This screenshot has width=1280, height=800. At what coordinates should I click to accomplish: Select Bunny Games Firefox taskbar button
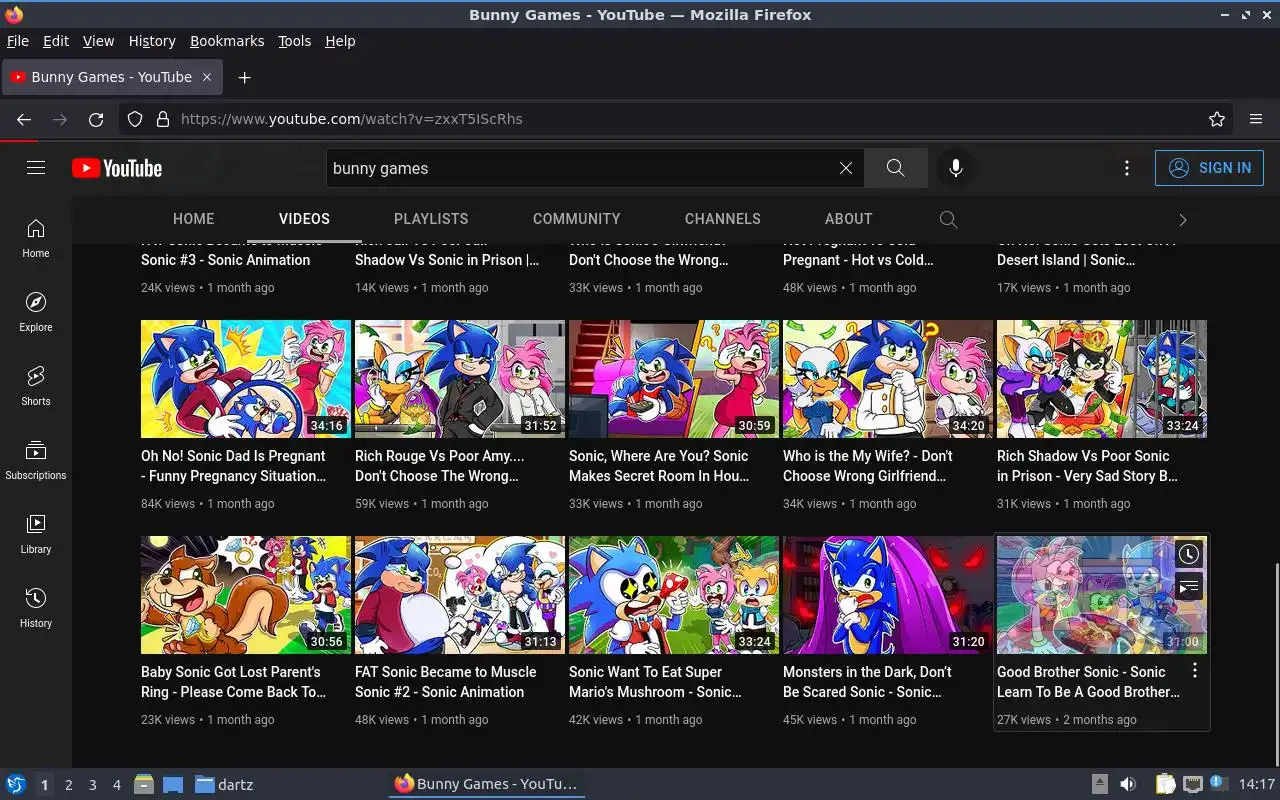click(487, 784)
